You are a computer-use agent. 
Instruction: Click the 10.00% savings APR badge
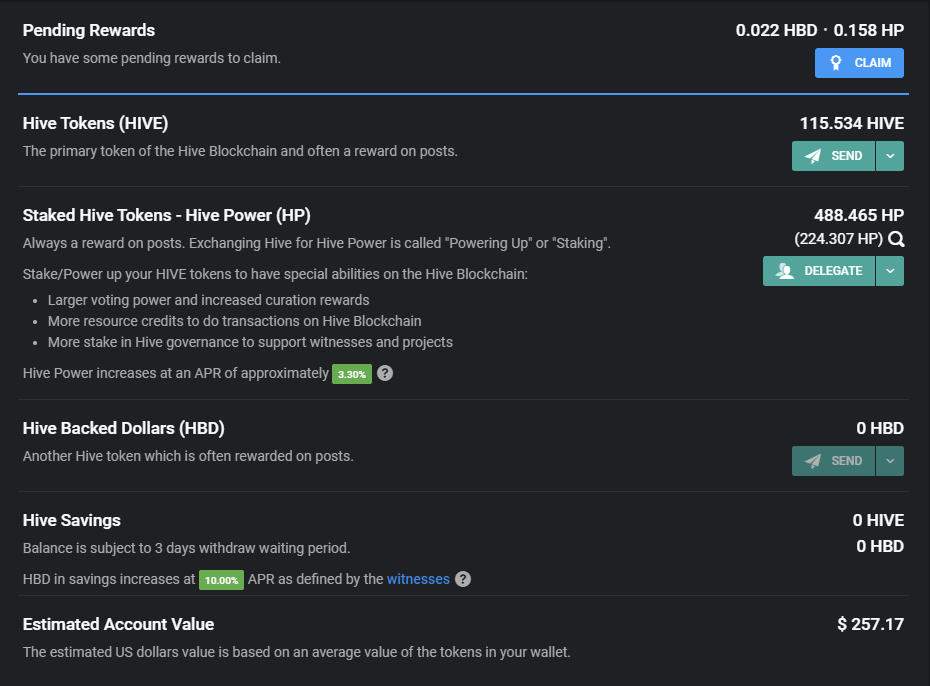(221, 580)
